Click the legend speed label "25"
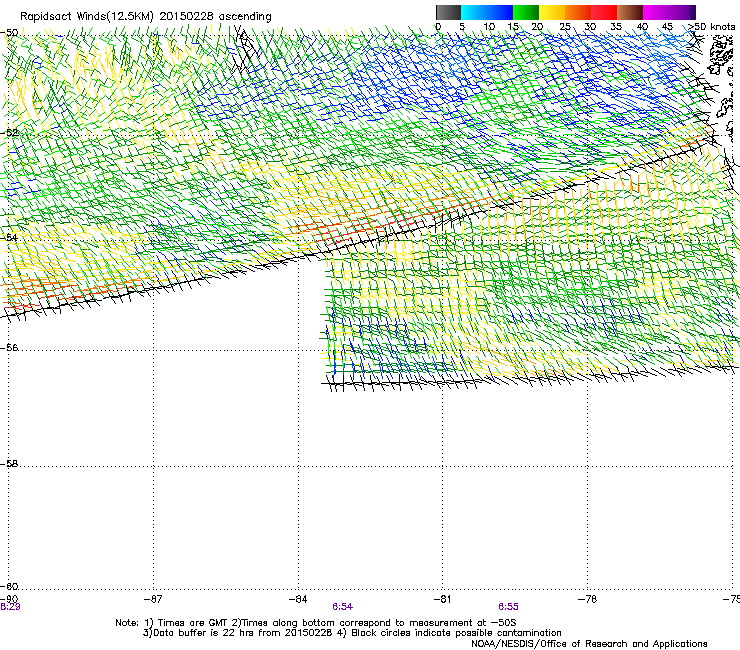 (565, 27)
